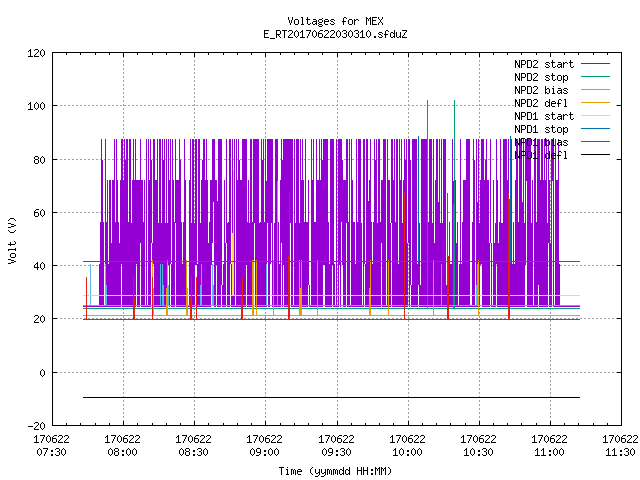Click the yellow NPD1 start legend line

point(595,116)
